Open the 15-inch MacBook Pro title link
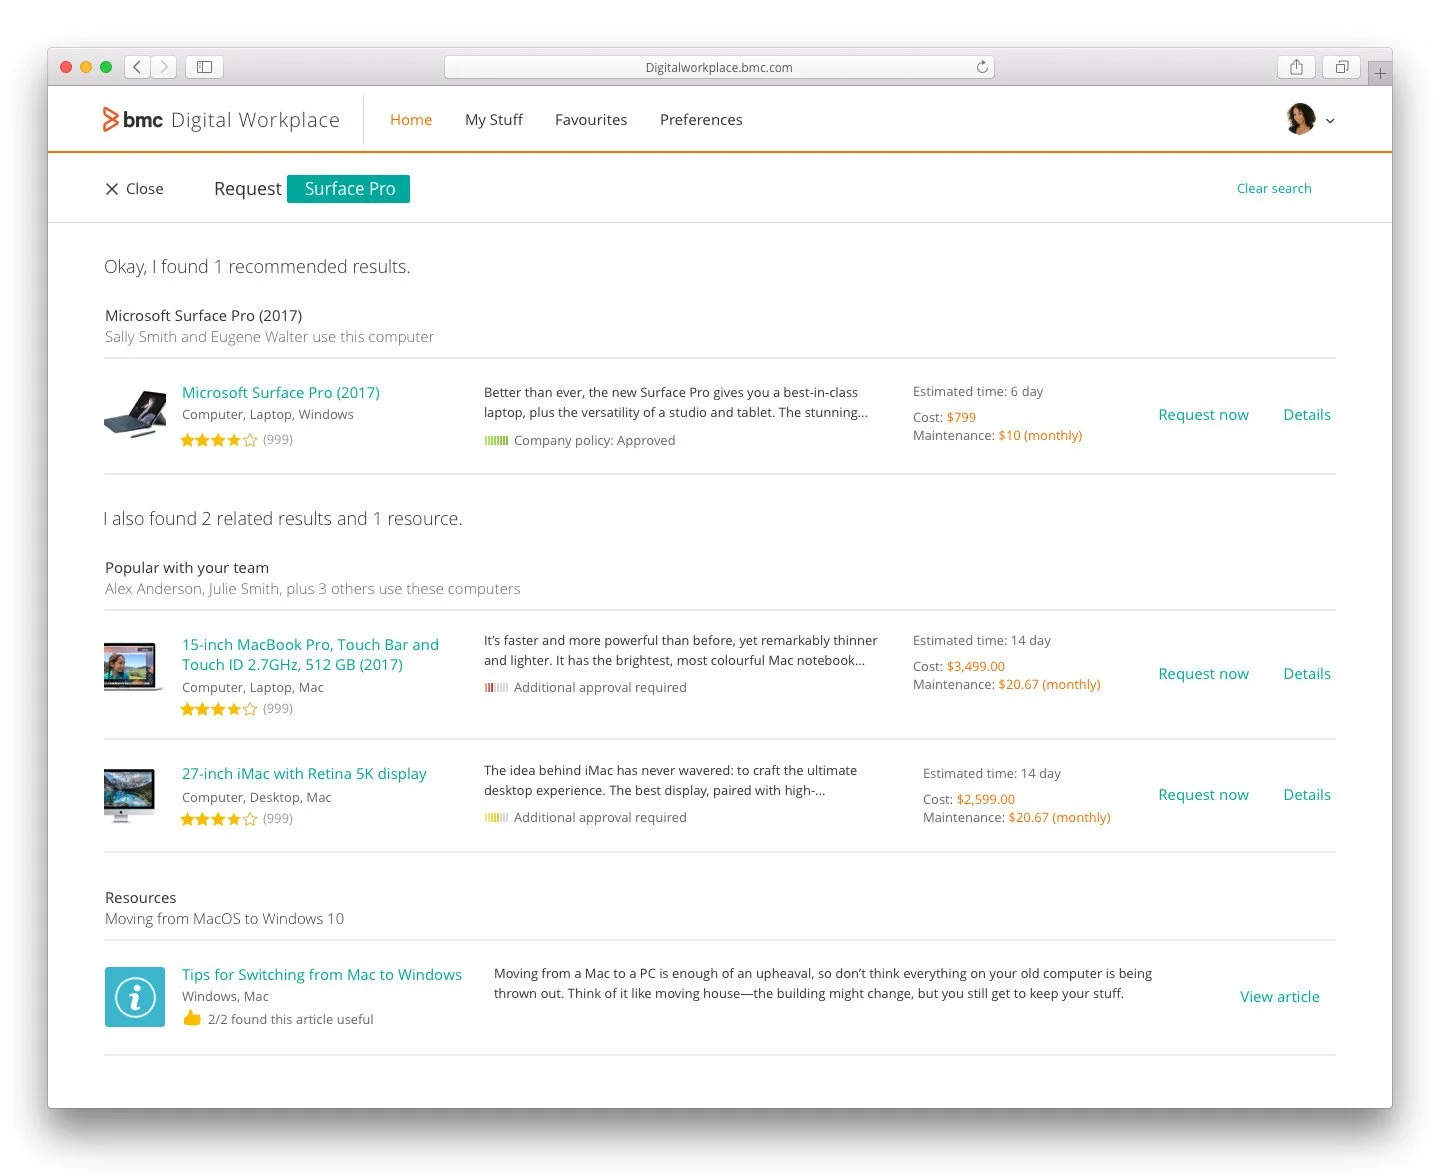The height and width of the screenshot is (1175, 1440). (x=310, y=655)
